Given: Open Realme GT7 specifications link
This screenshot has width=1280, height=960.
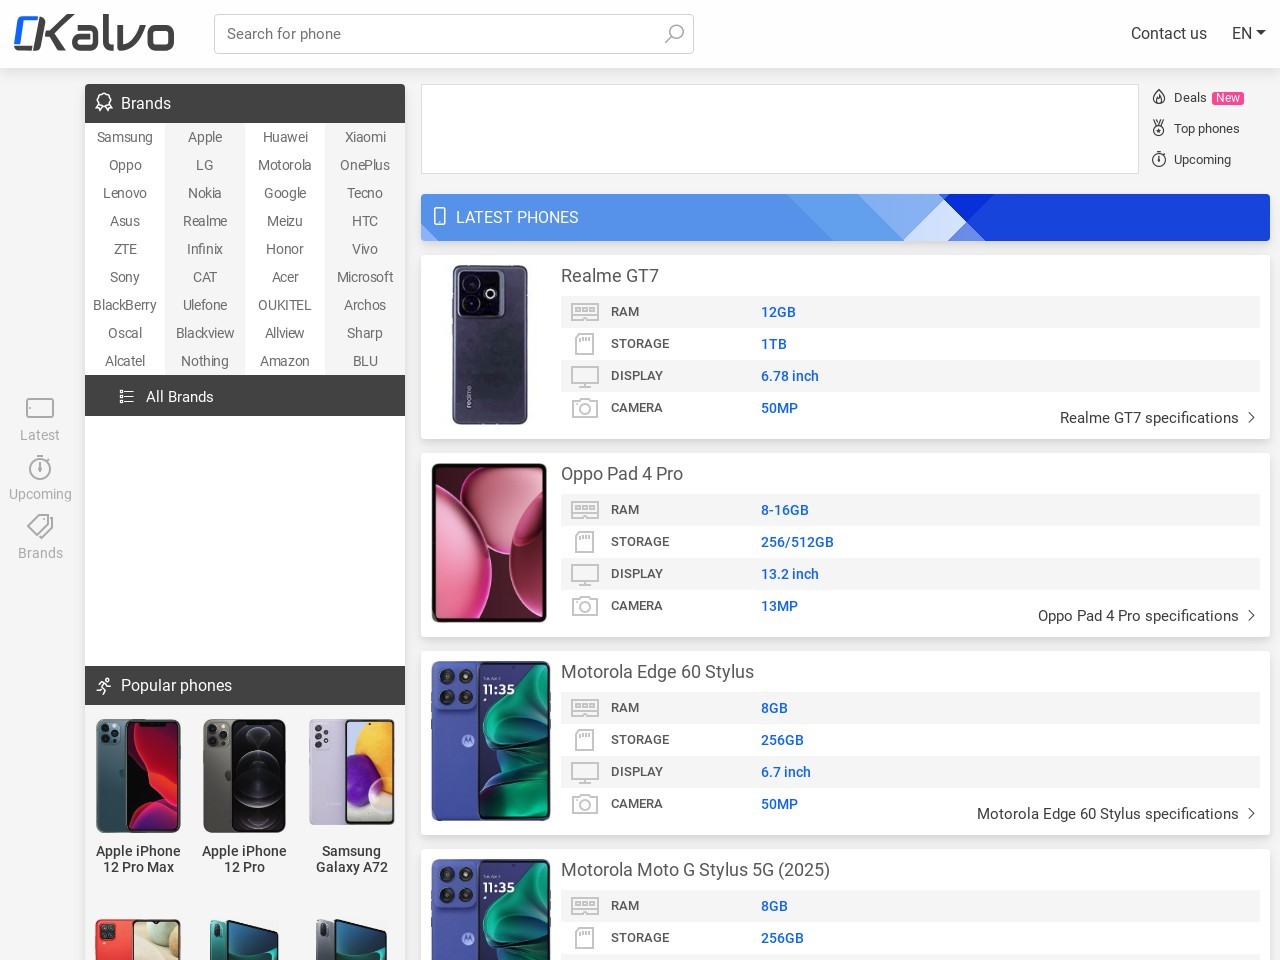Looking at the screenshot, I should coord(1149,418).
